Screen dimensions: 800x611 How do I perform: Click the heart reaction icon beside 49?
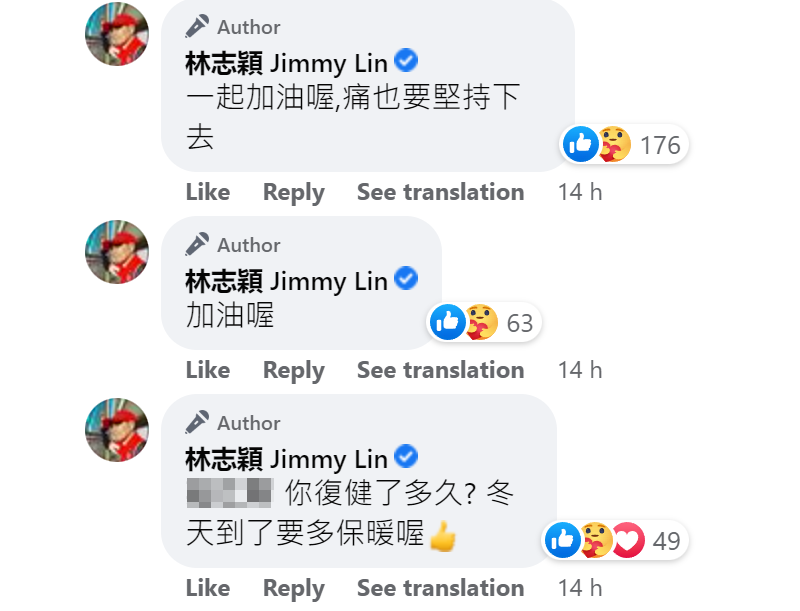pyautogui.click(x=628, y=540)
